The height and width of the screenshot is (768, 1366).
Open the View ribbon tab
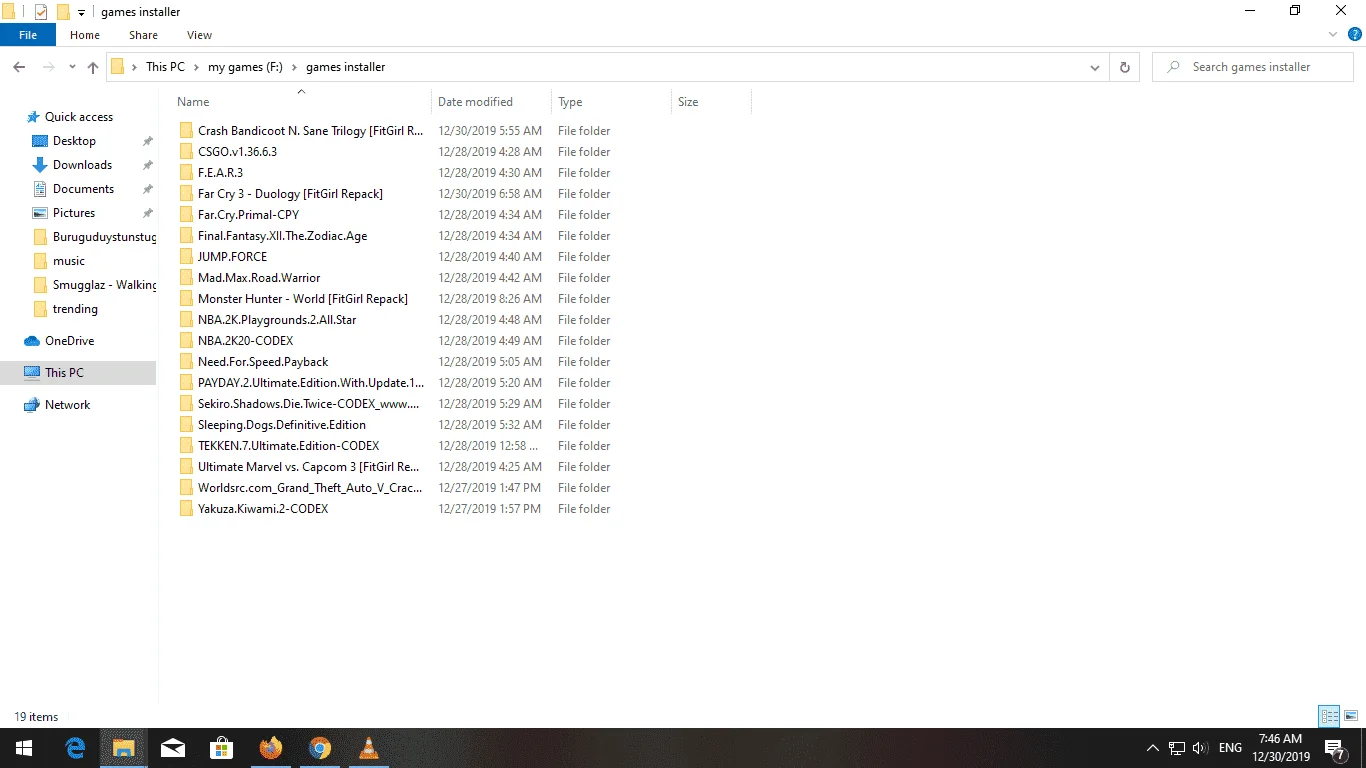200,35
